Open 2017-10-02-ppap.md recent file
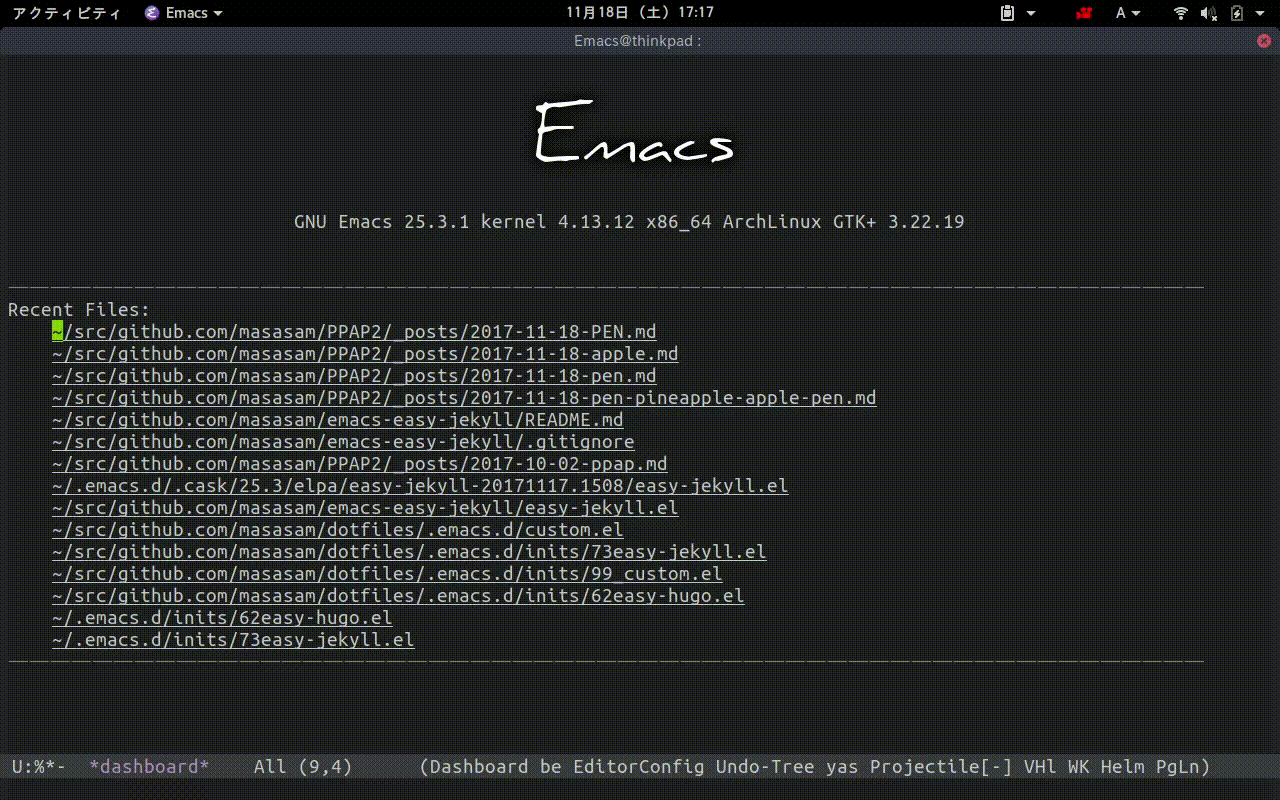The image size is (1280, 800). [x=360, y=464]
